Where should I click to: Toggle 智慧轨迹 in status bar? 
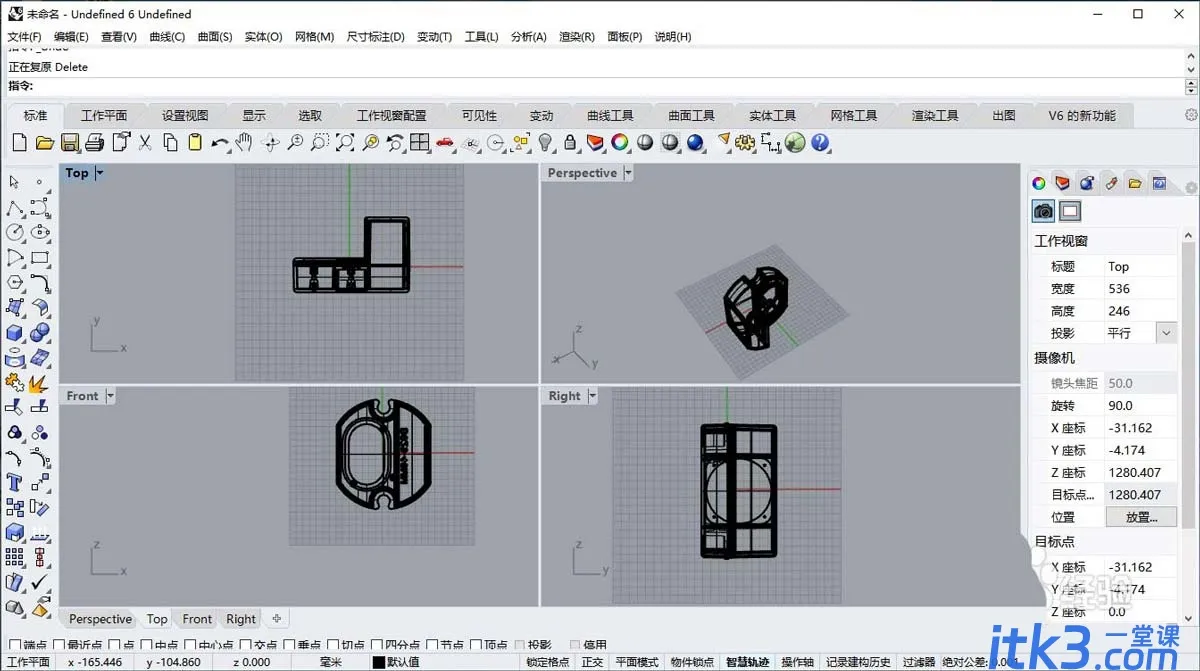(748, 662)
